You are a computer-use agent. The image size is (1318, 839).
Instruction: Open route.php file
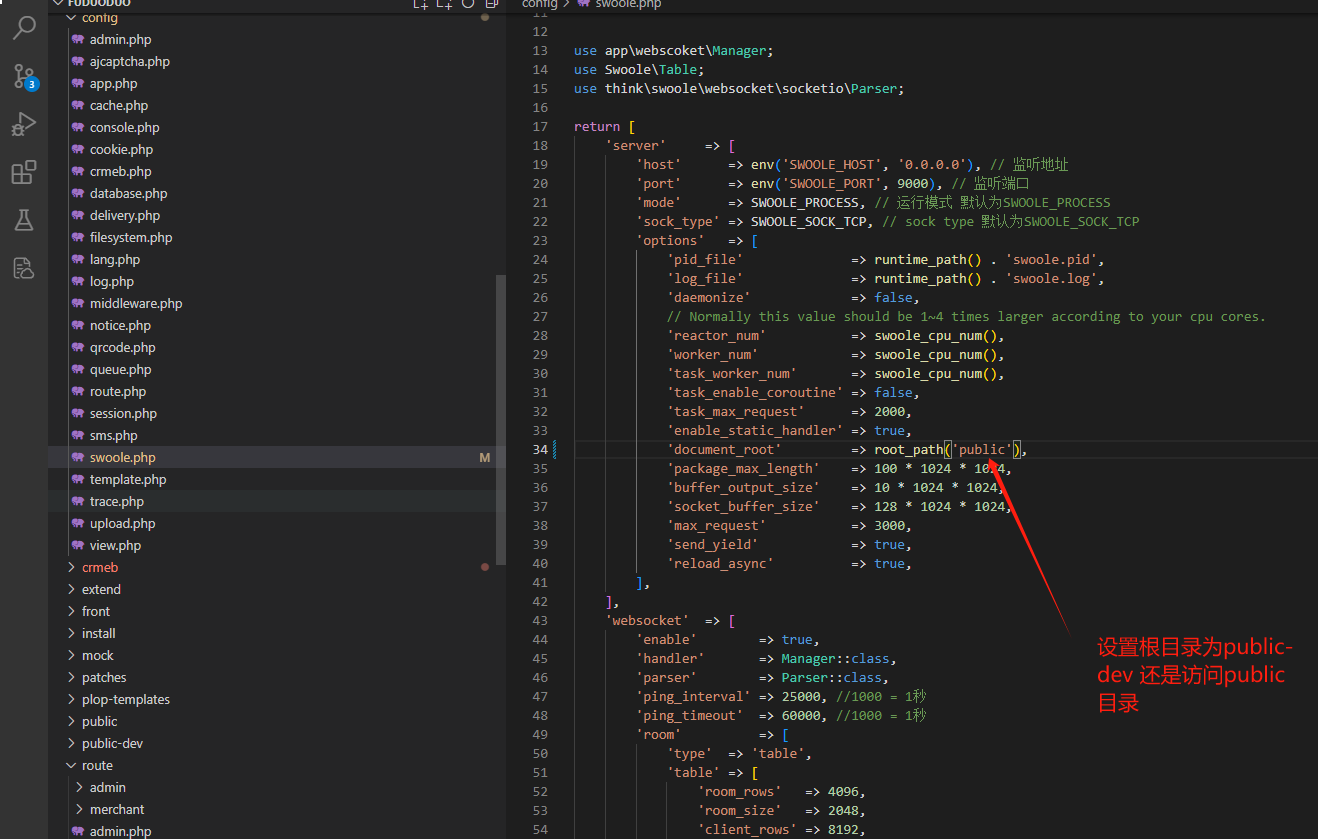(118, 391)
